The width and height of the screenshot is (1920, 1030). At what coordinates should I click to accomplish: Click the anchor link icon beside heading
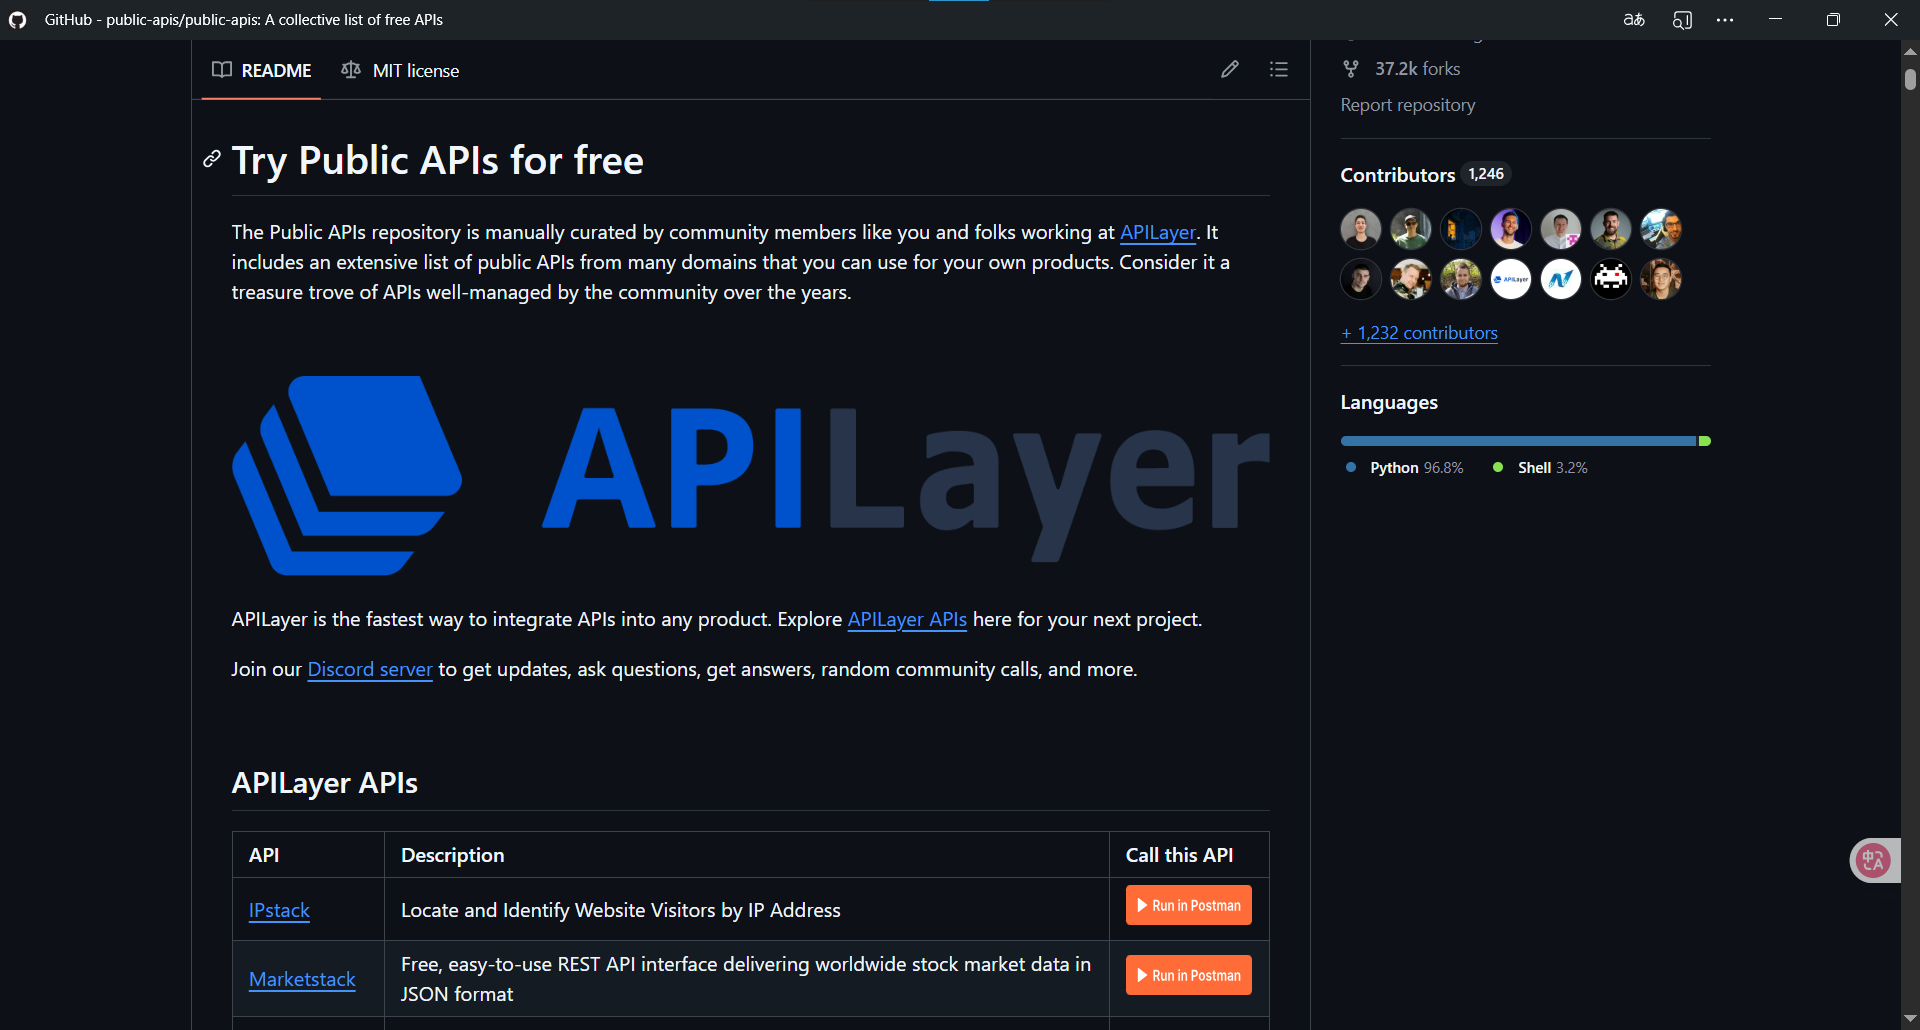click(x=212, y=159)
